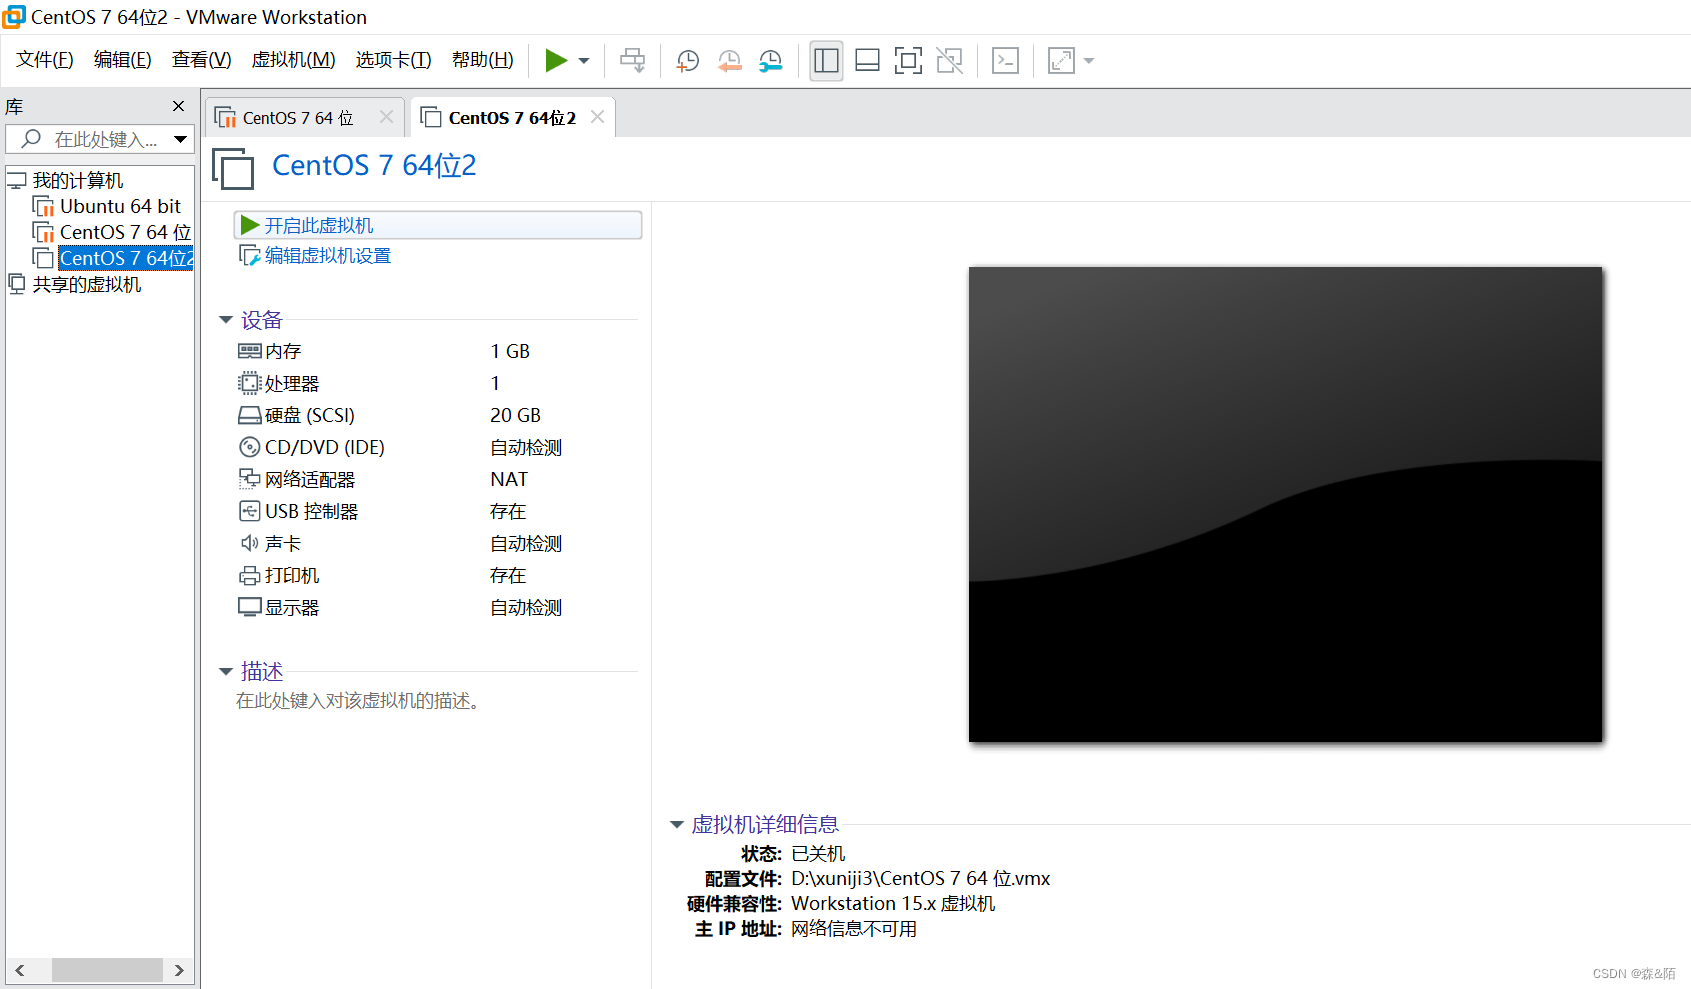The height and width of the screenshot is (989, 1691).
Task: Collapse the 描述 section
Action: (226, 671)
